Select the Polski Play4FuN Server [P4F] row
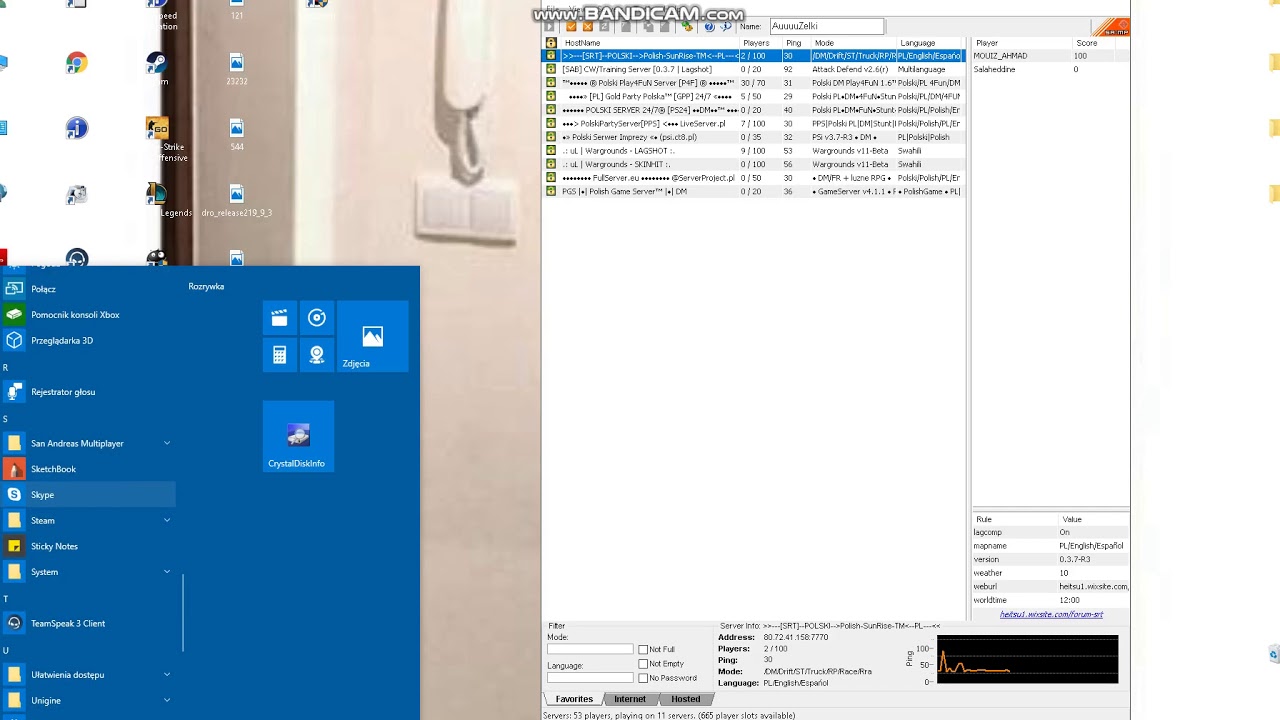1280x720 pixels. coord(753,83)
